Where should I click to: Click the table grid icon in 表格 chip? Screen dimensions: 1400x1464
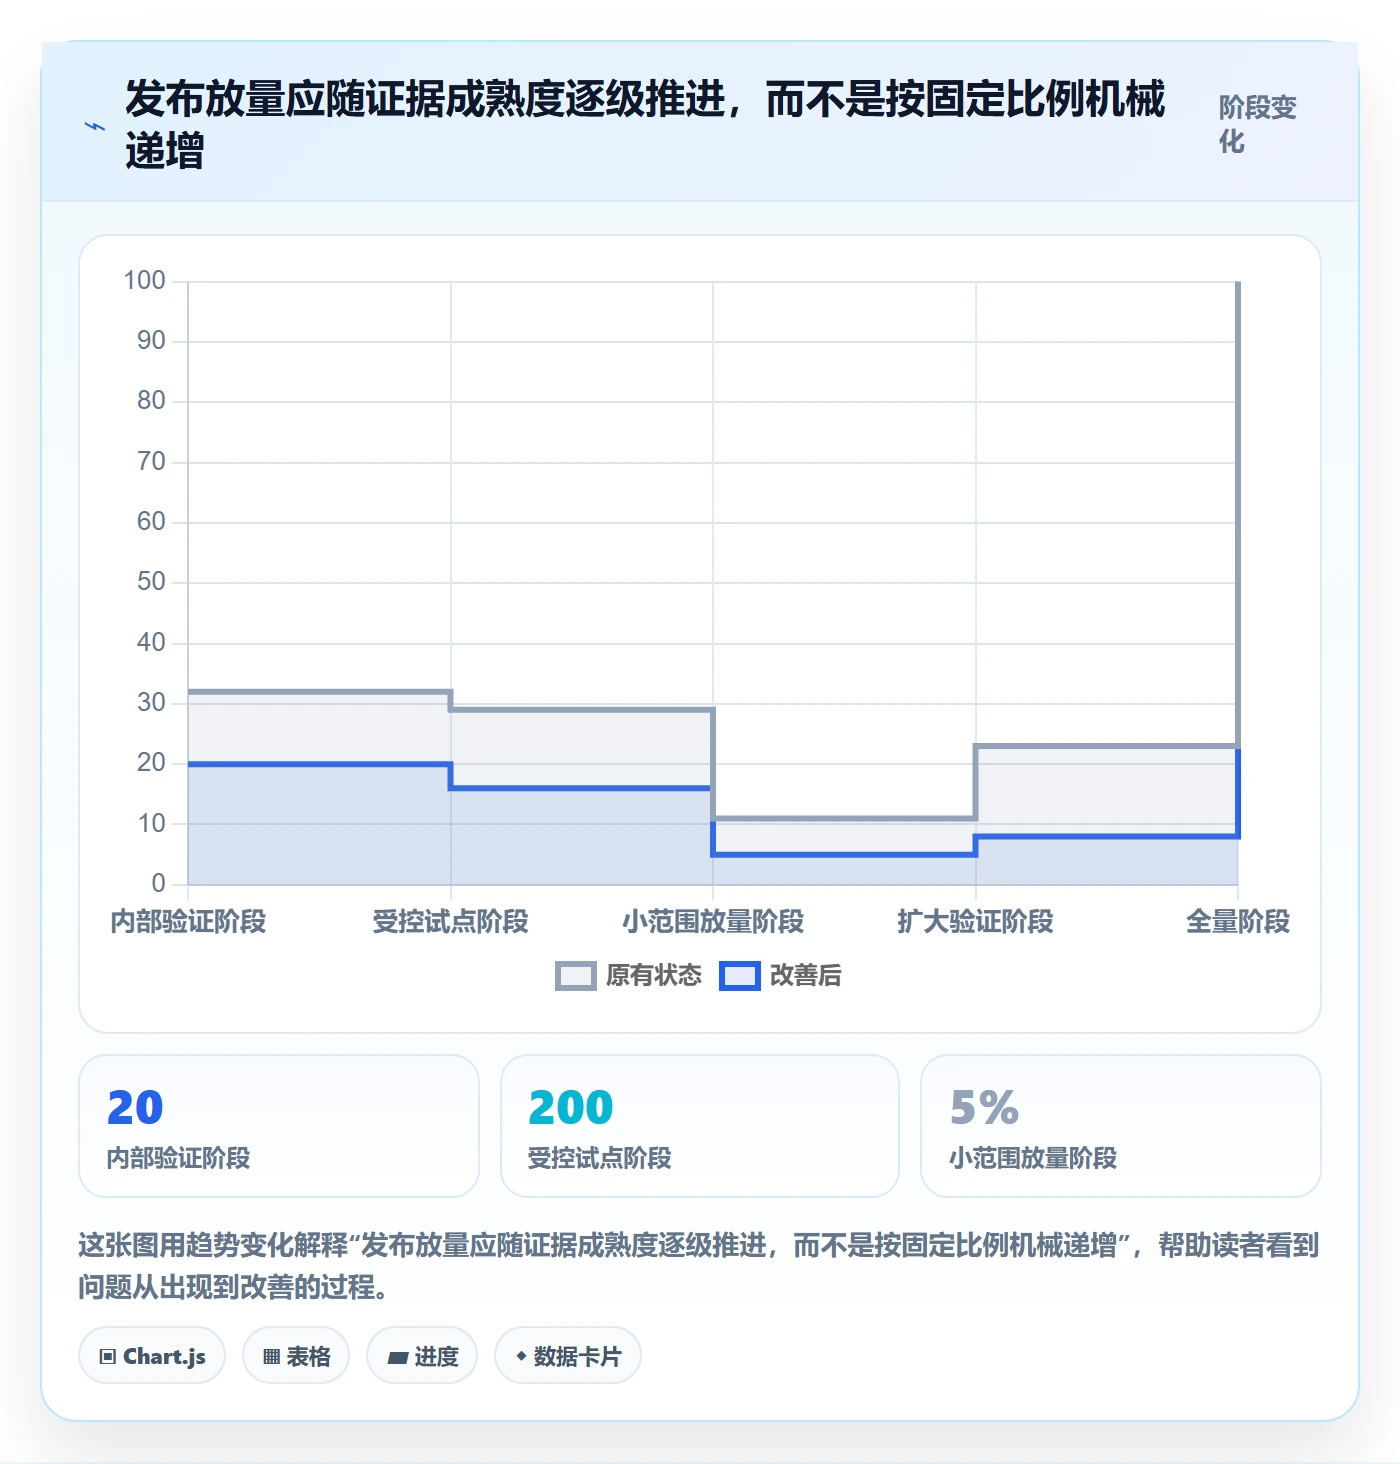[x=271, y=1357]
